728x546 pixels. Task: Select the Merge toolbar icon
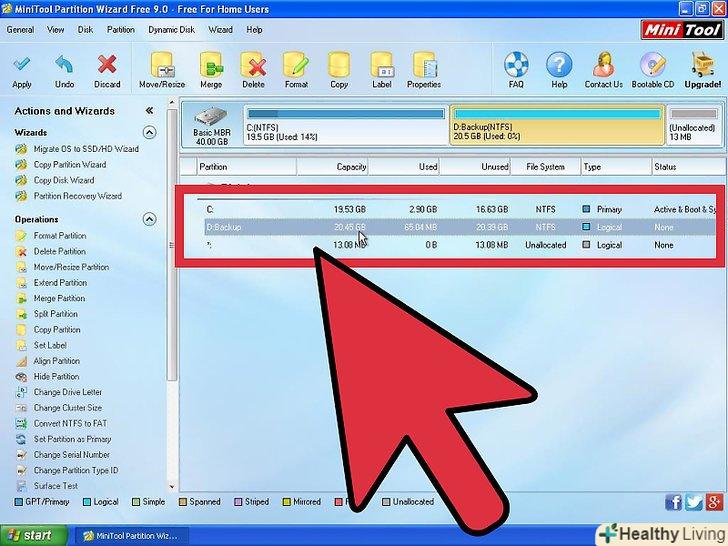[x=211, y=65]
